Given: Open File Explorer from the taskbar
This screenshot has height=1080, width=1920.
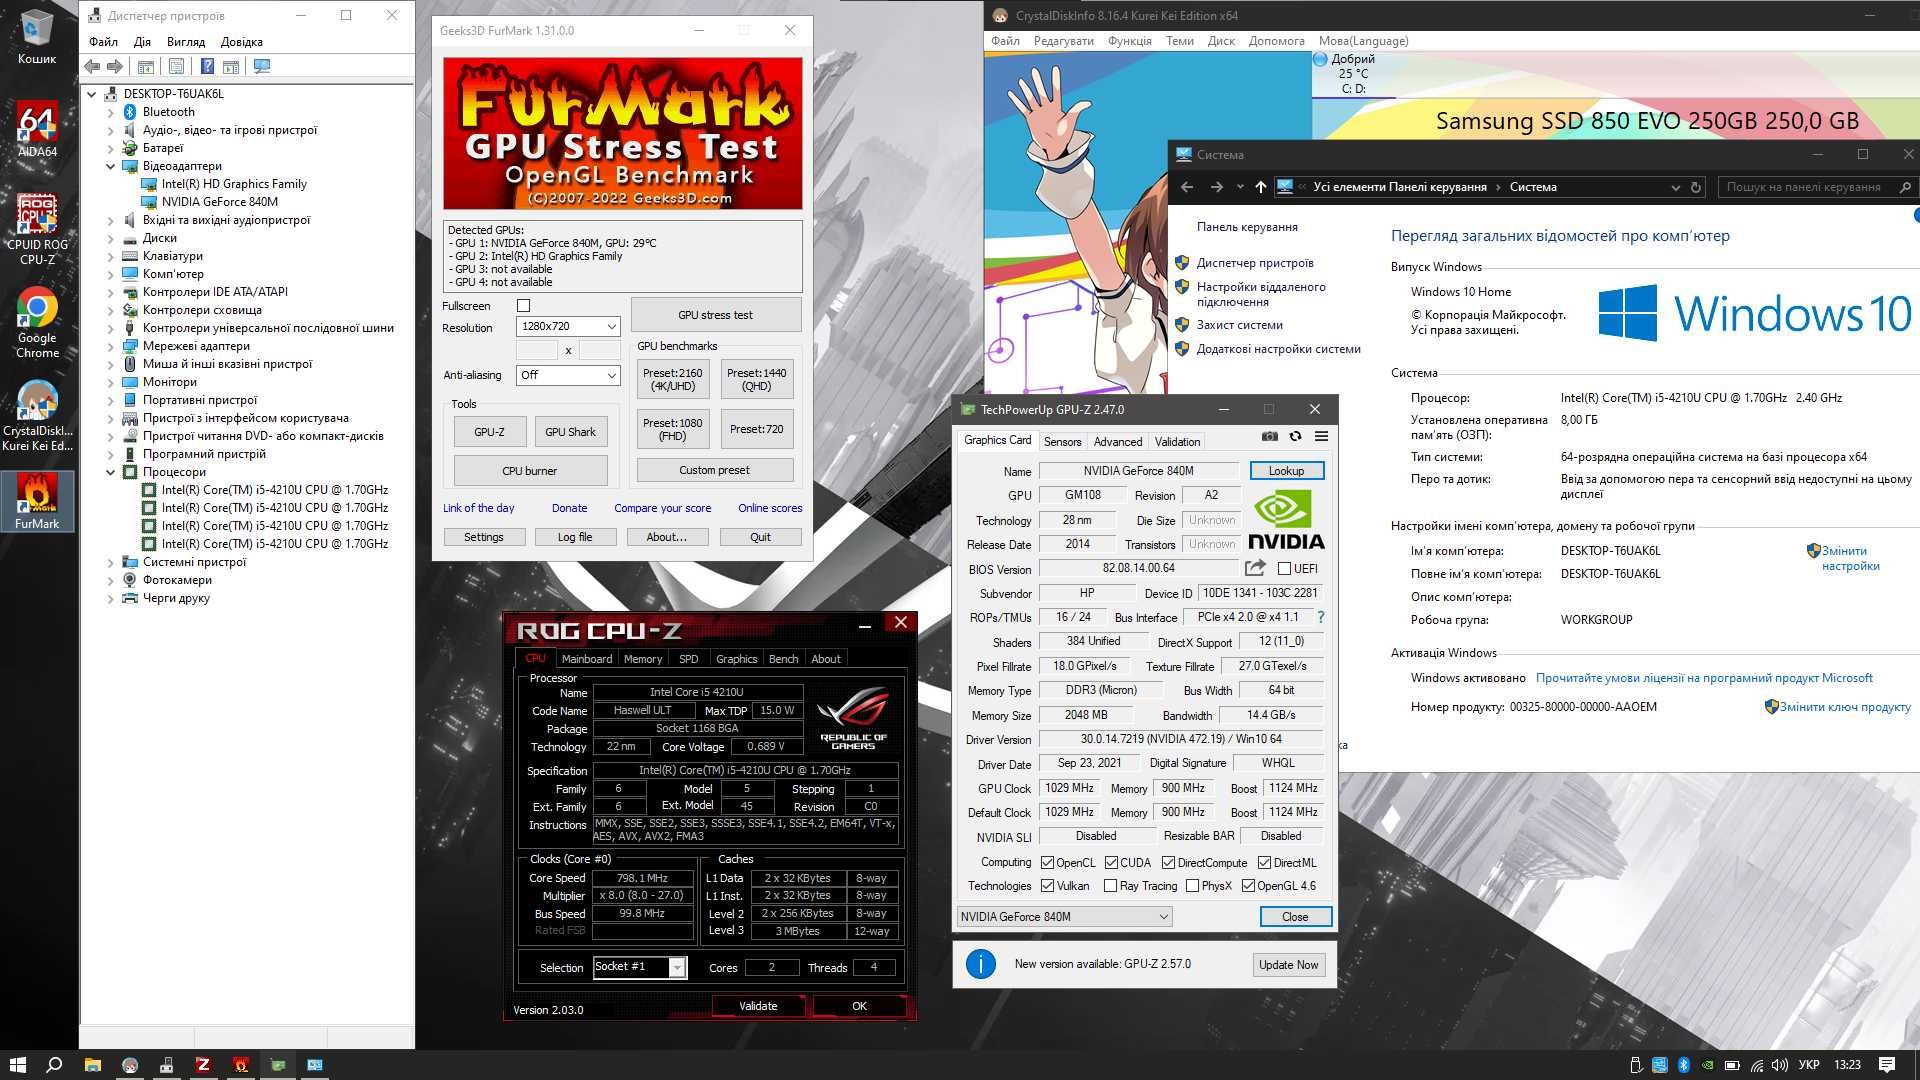Looking at the screenshot, I should click(x=92, y=1065).
